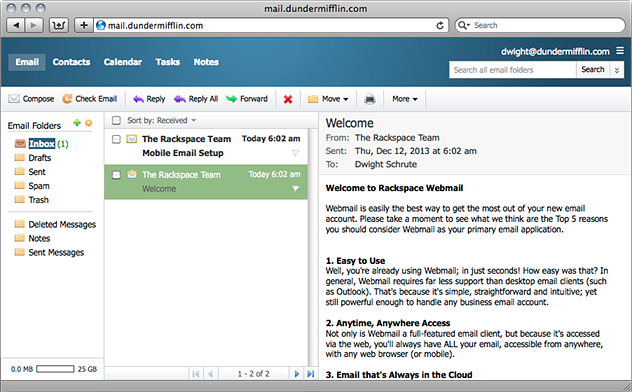
Task: Open the Sent Messages folder
Action: (x=56, y=253)
